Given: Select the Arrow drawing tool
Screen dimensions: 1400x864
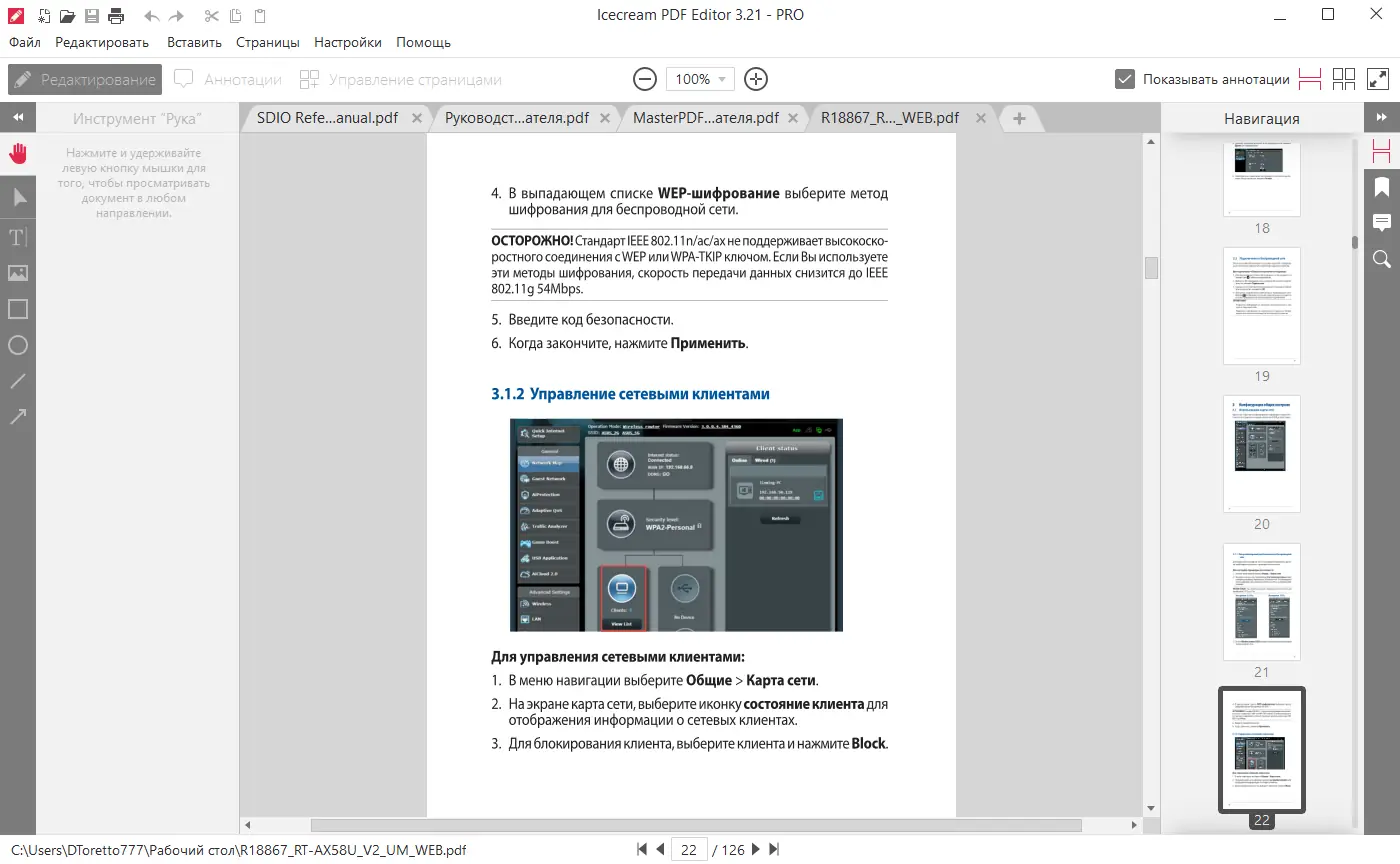Looking at the screenshot, I should tap(17, 416).
